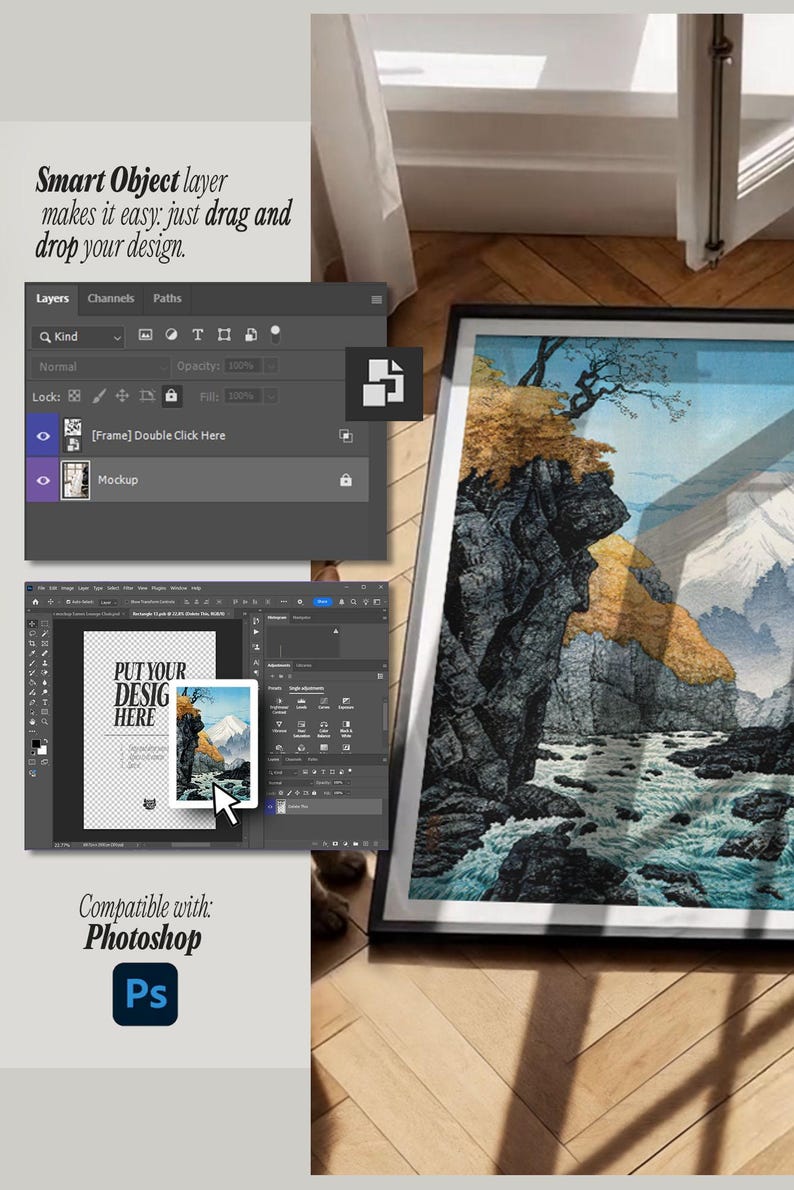Add a Vibrance adjustment
The height and width of the screenshot is (1190, 794).
(279, 727)
